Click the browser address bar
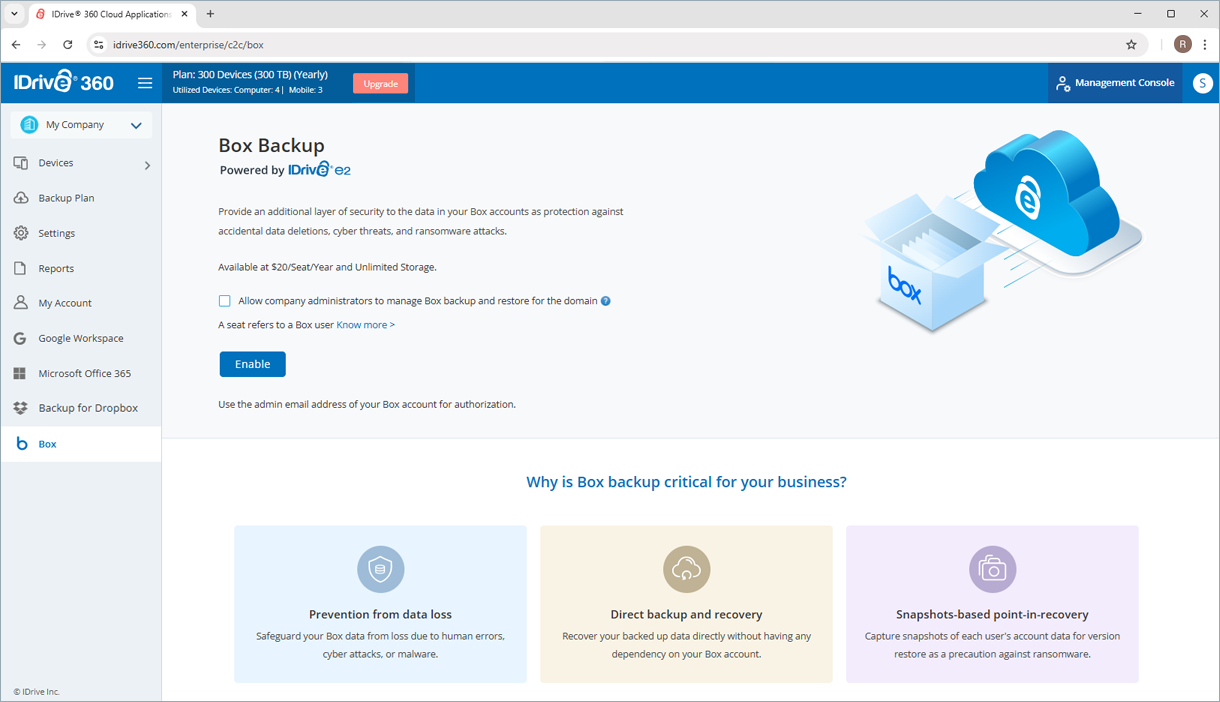Viewport: 1220px width, 702px height. (x=600, y=45)
